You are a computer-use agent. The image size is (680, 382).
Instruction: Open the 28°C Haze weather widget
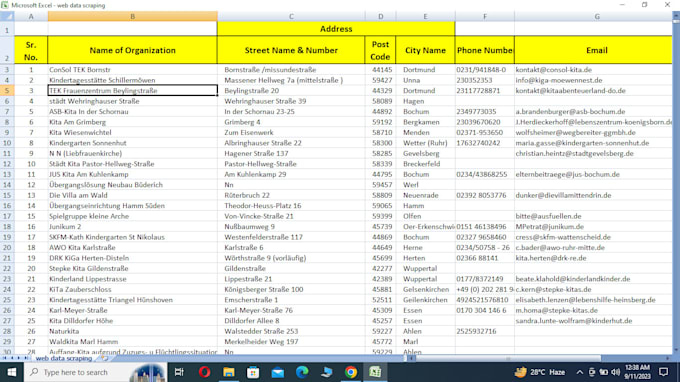540,372
